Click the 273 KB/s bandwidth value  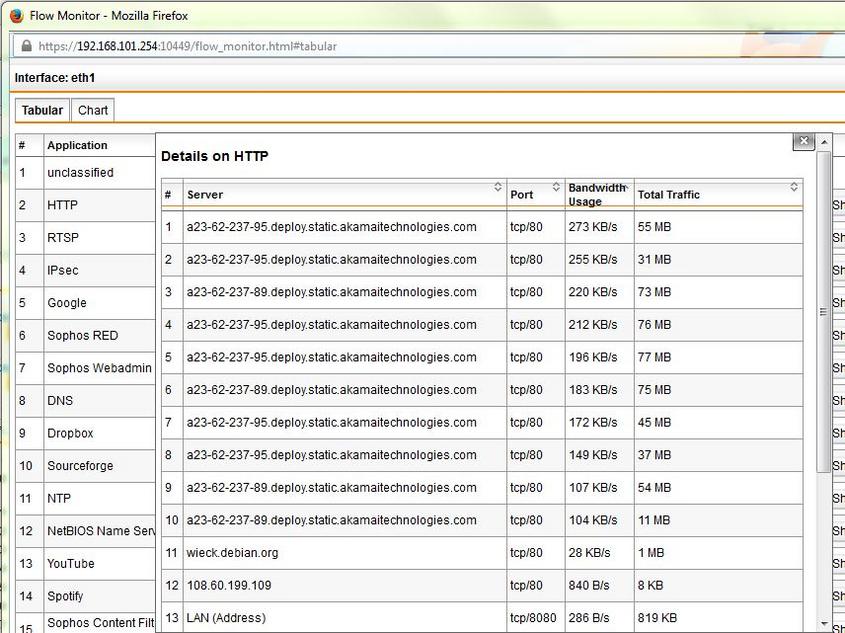[593, 227]
